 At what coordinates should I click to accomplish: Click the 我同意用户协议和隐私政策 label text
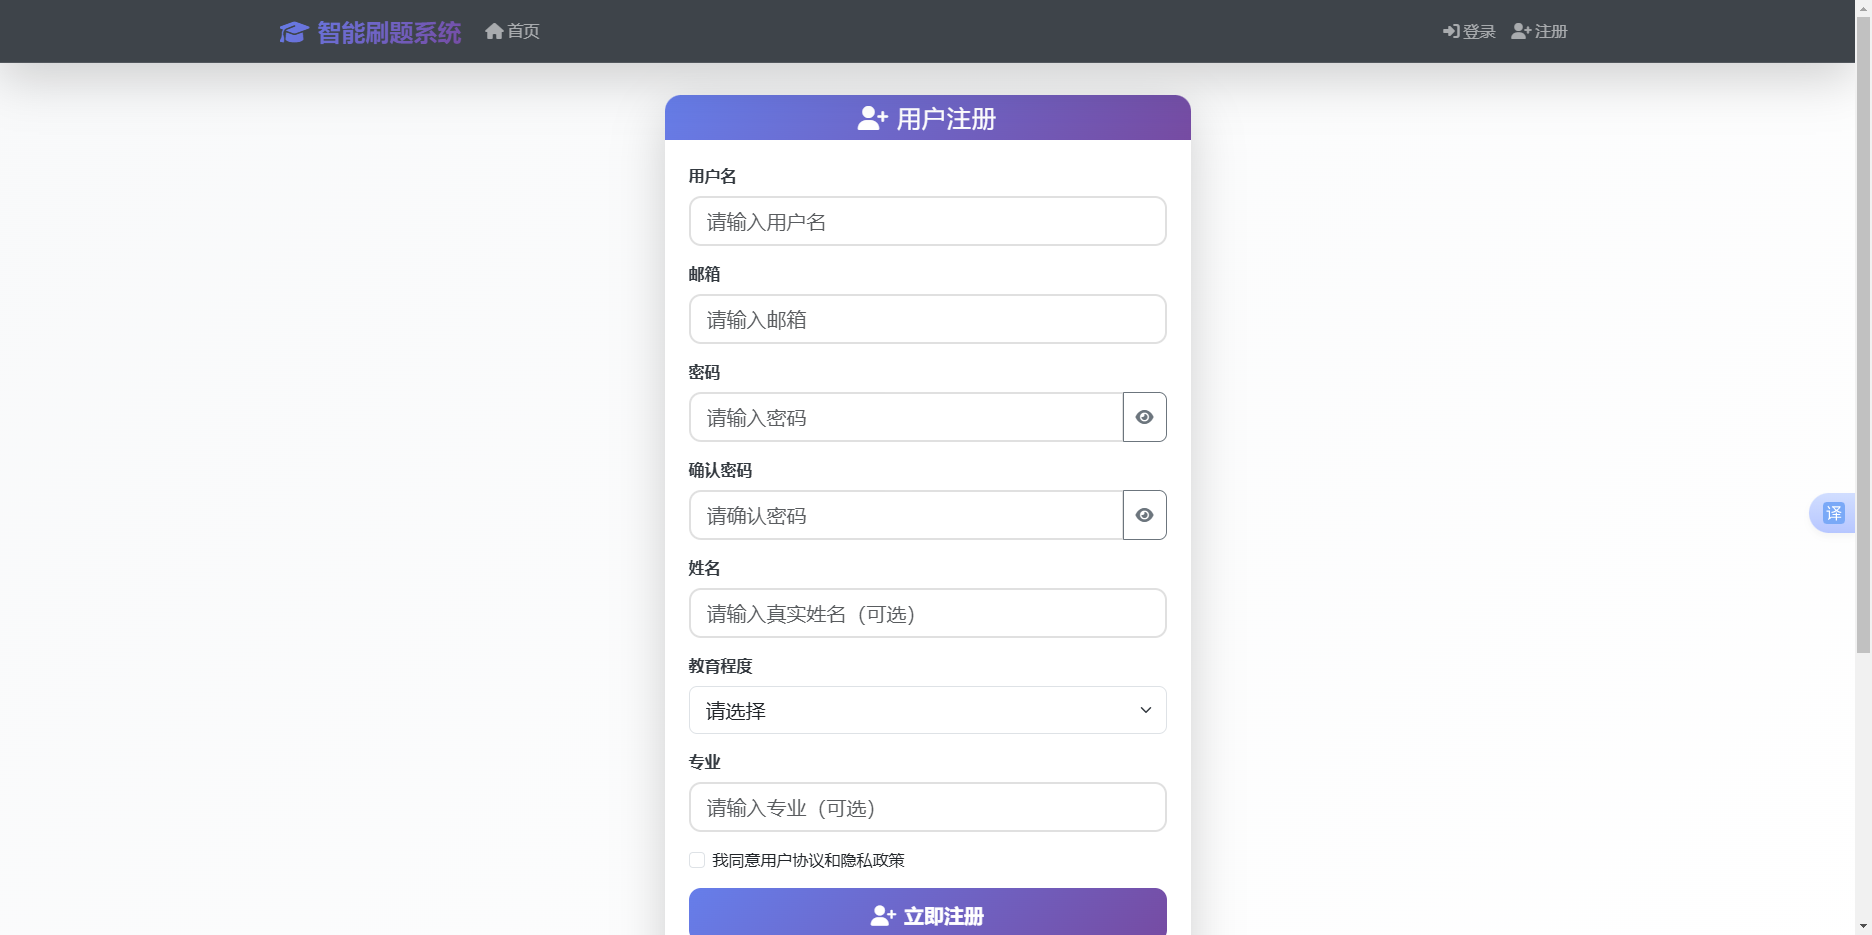click(x=808, y=860)
